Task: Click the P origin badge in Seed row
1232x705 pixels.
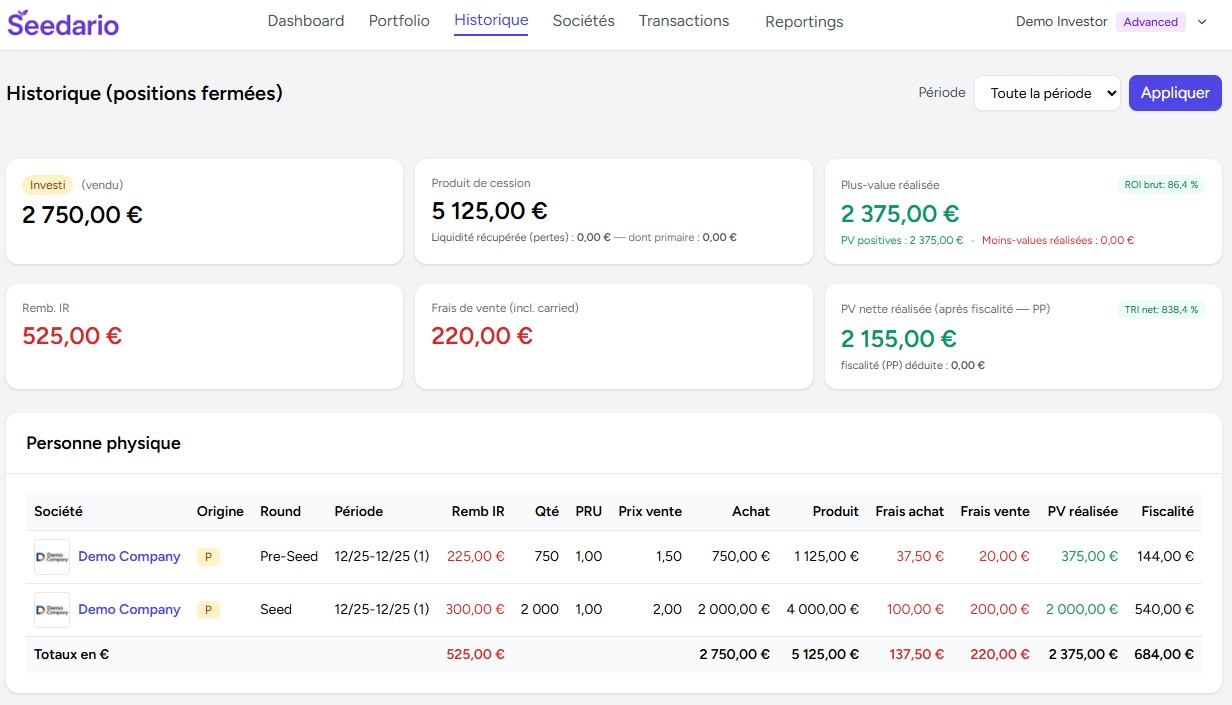Action: (208, 610)
